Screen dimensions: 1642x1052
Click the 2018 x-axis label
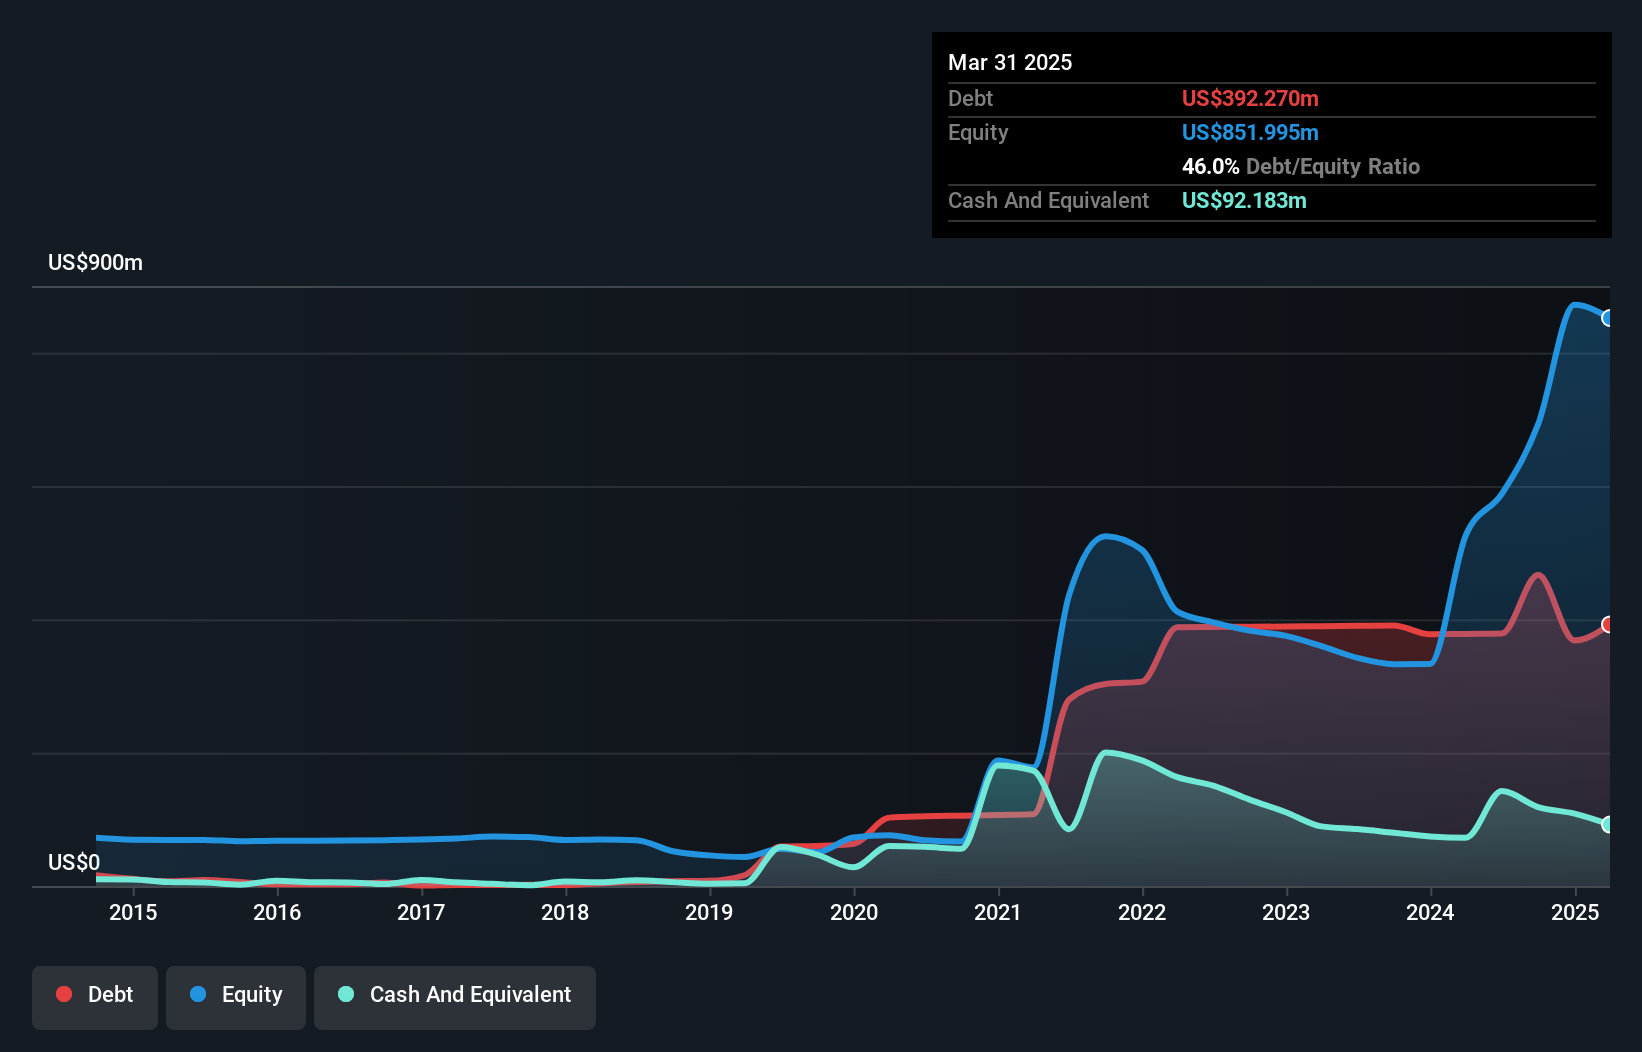(x=565, y=912)
